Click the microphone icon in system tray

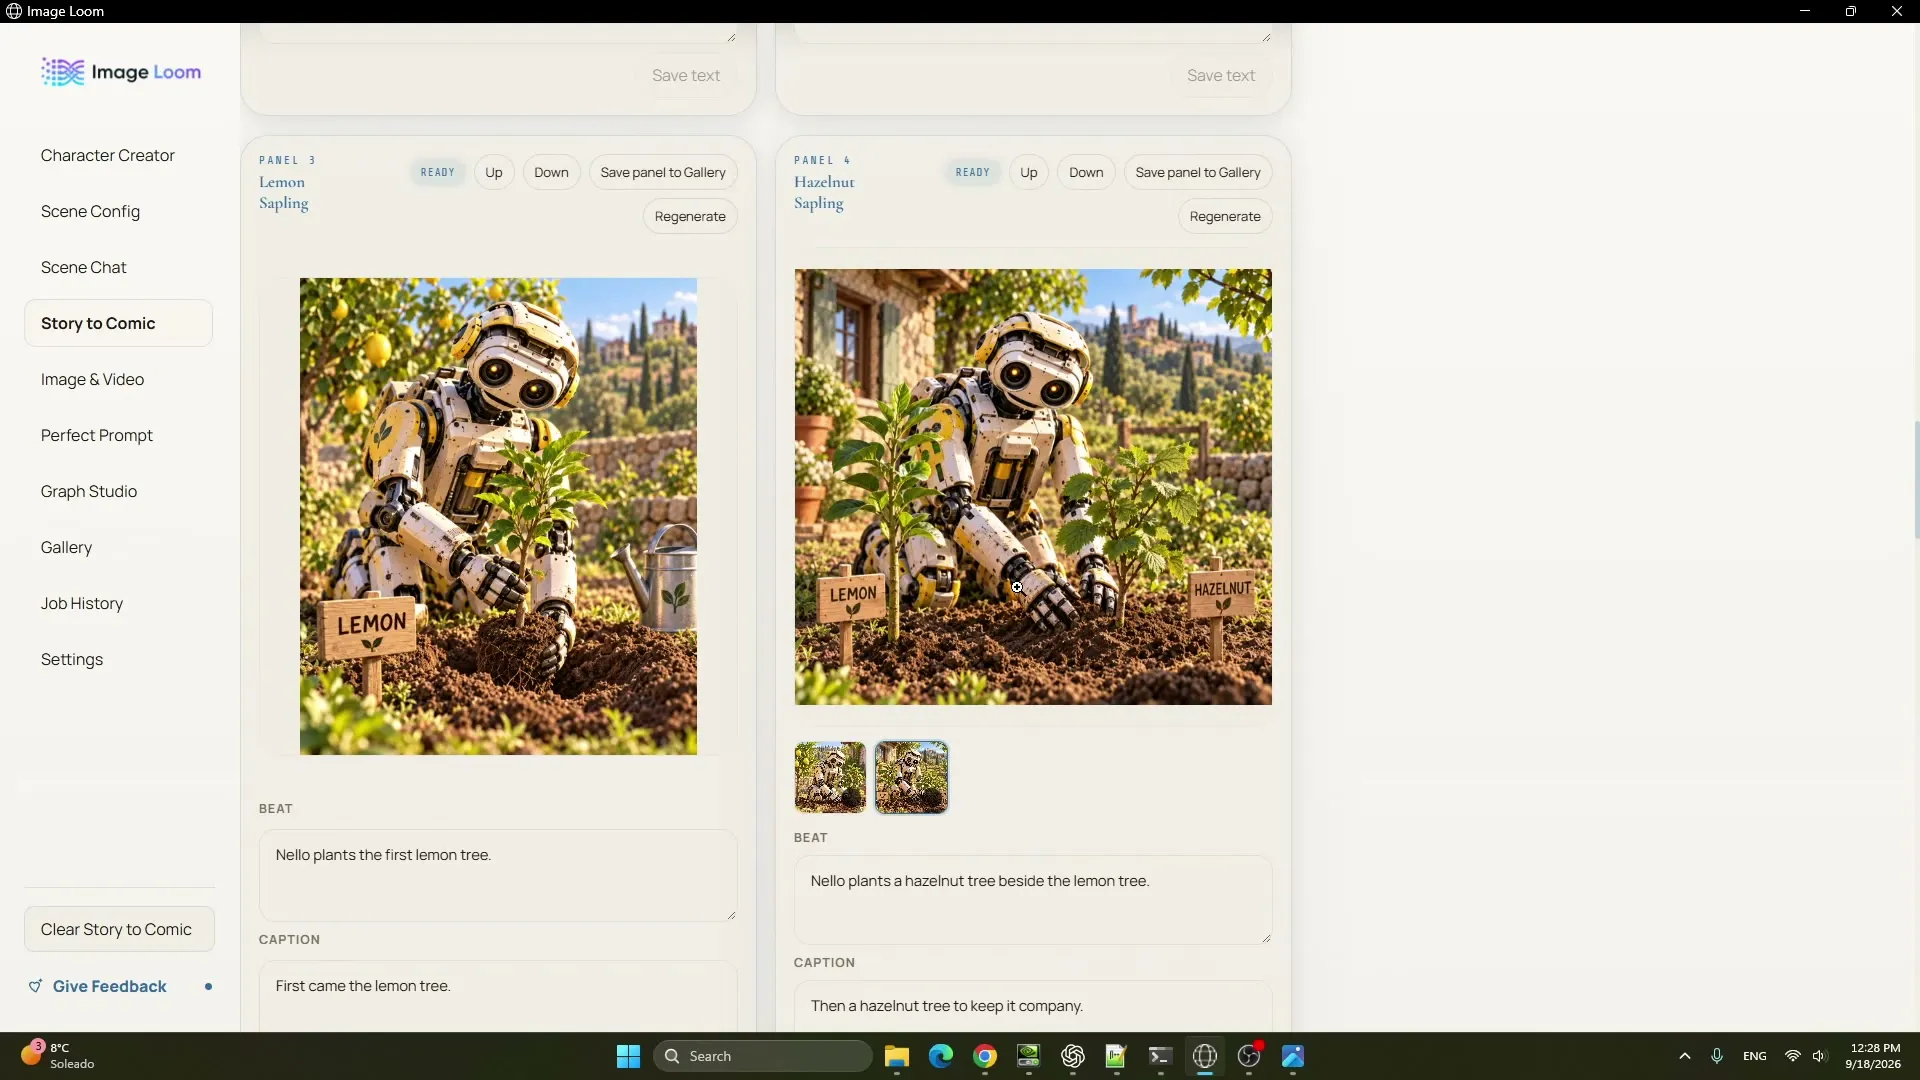point(1717,1056)
